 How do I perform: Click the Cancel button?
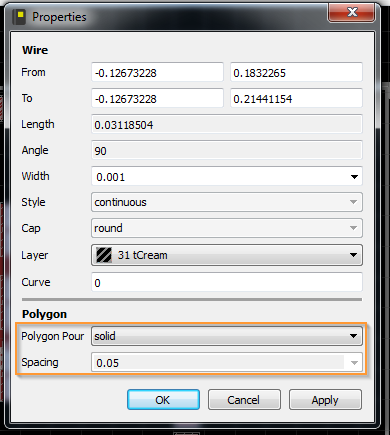[244, 400]
